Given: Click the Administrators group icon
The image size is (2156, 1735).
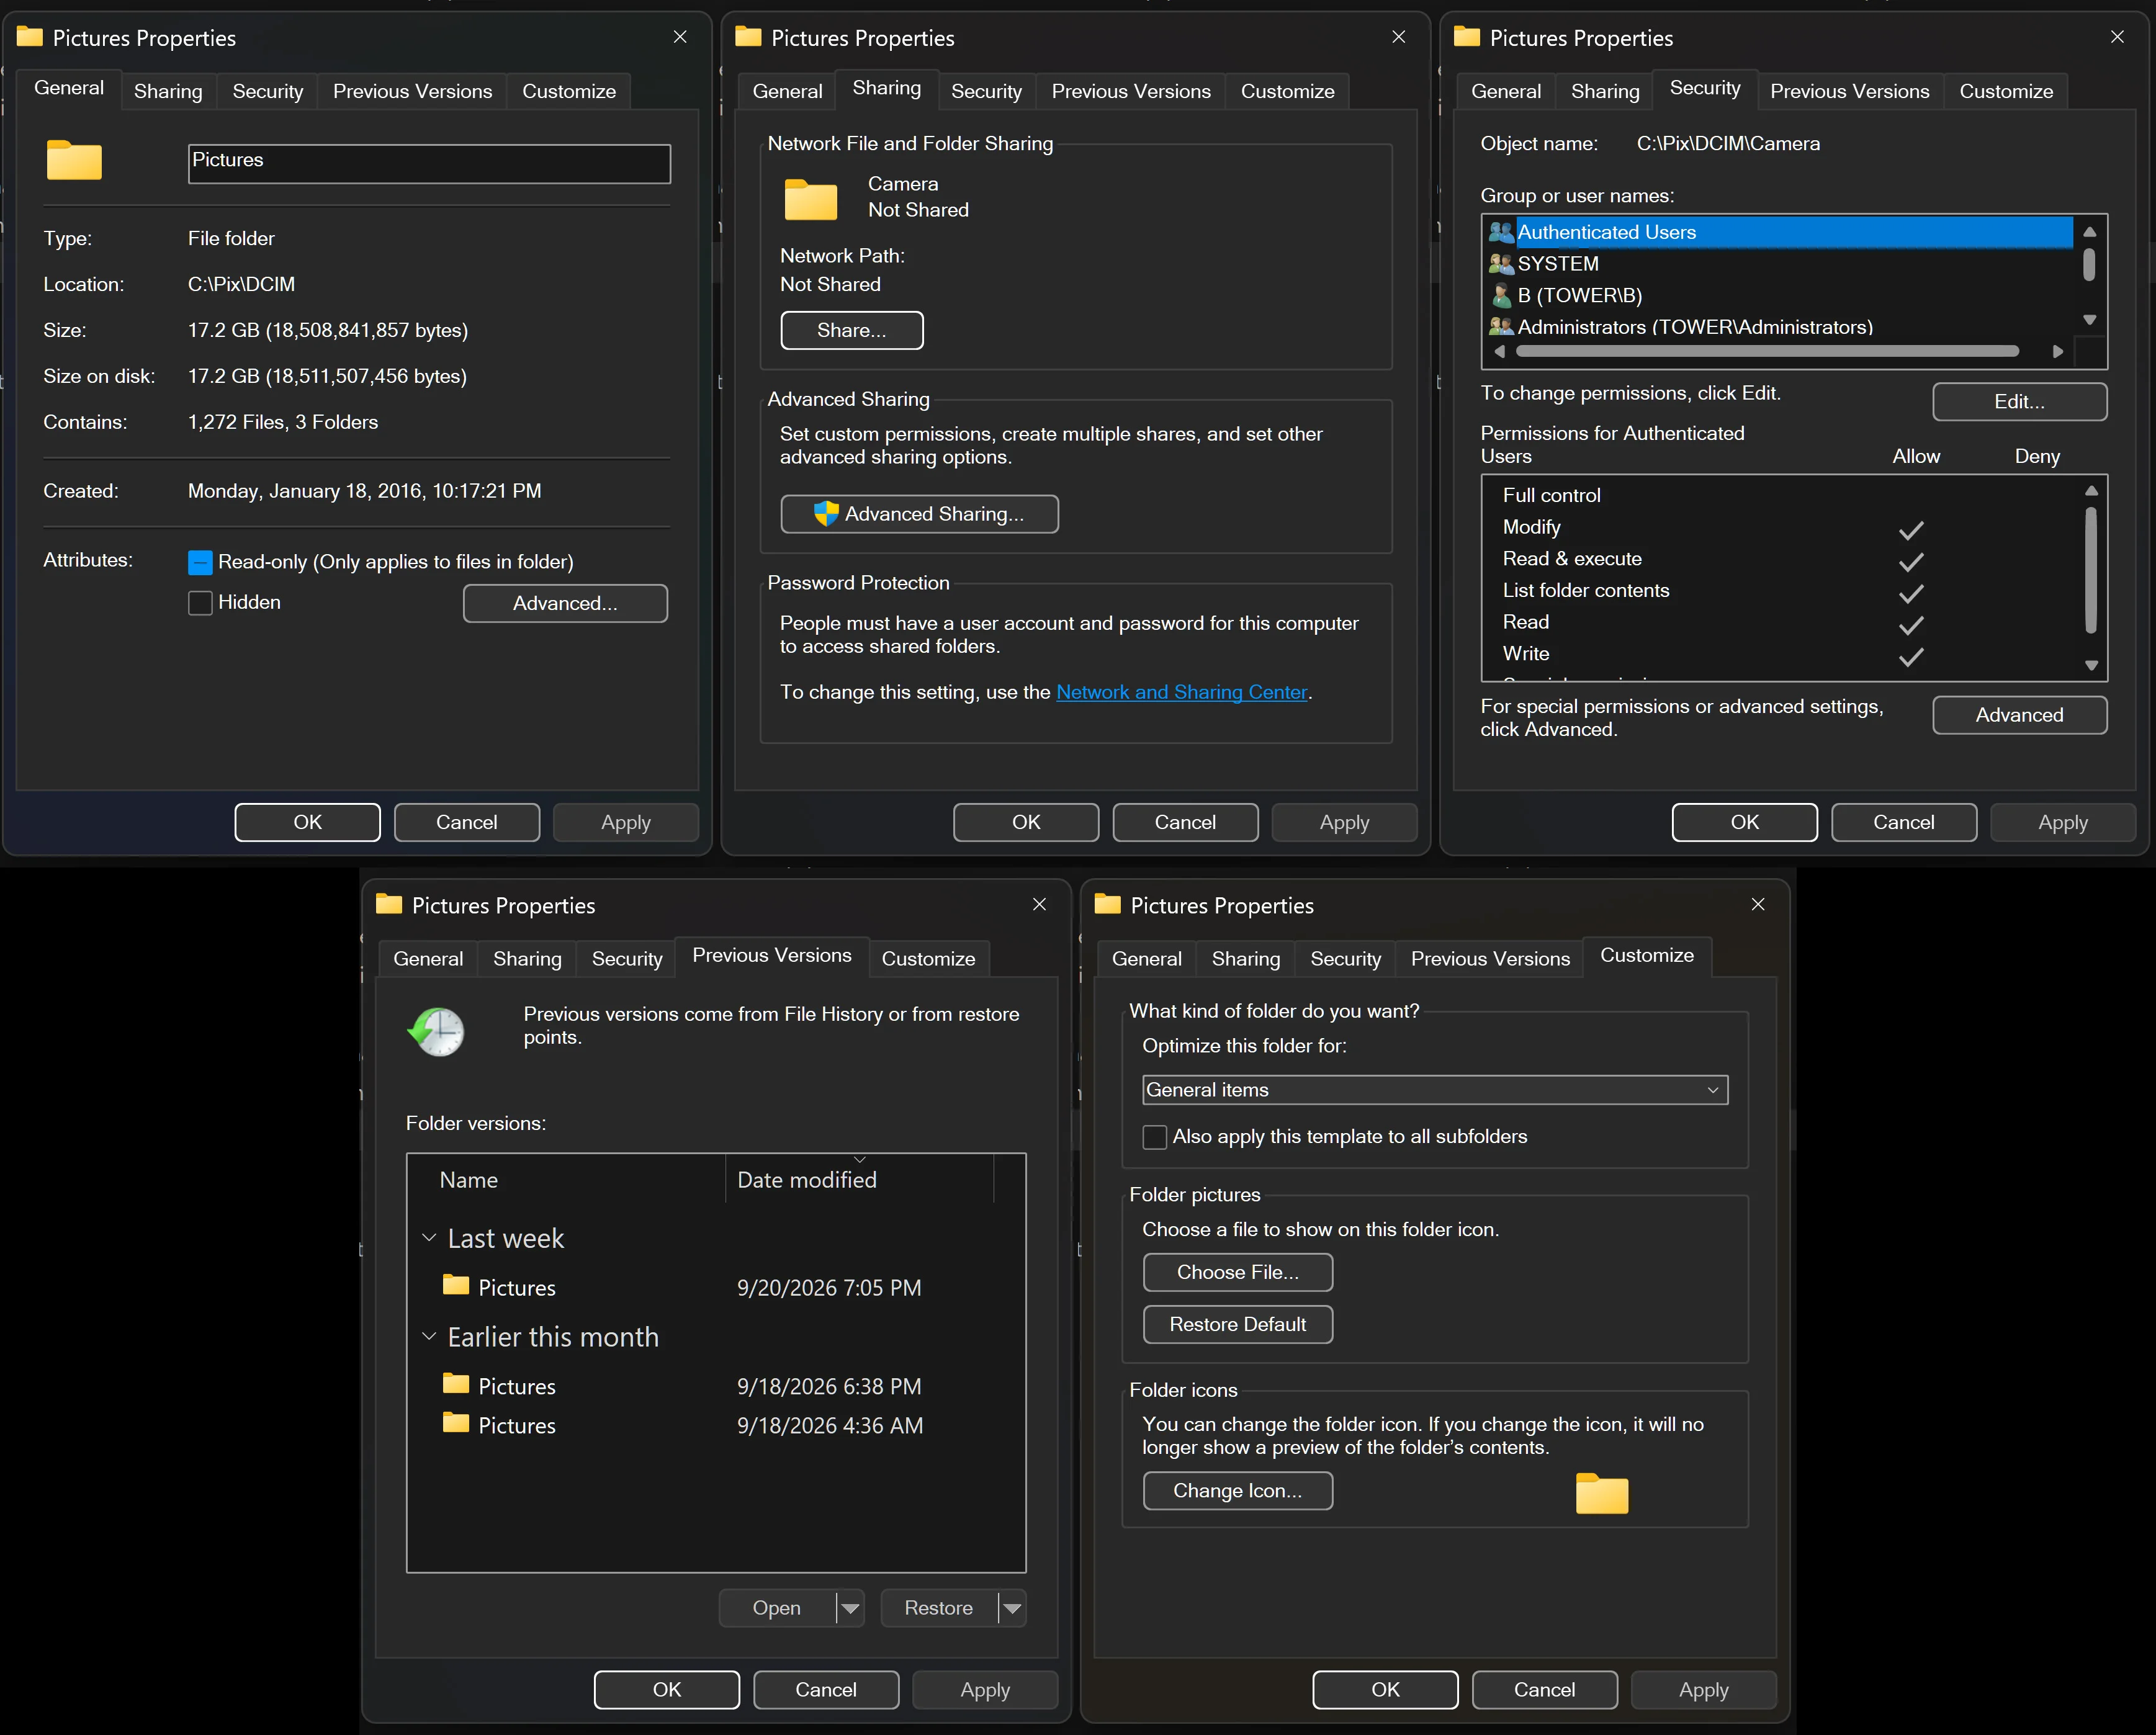Looking at the screenshot, I should coord(1500,327).
